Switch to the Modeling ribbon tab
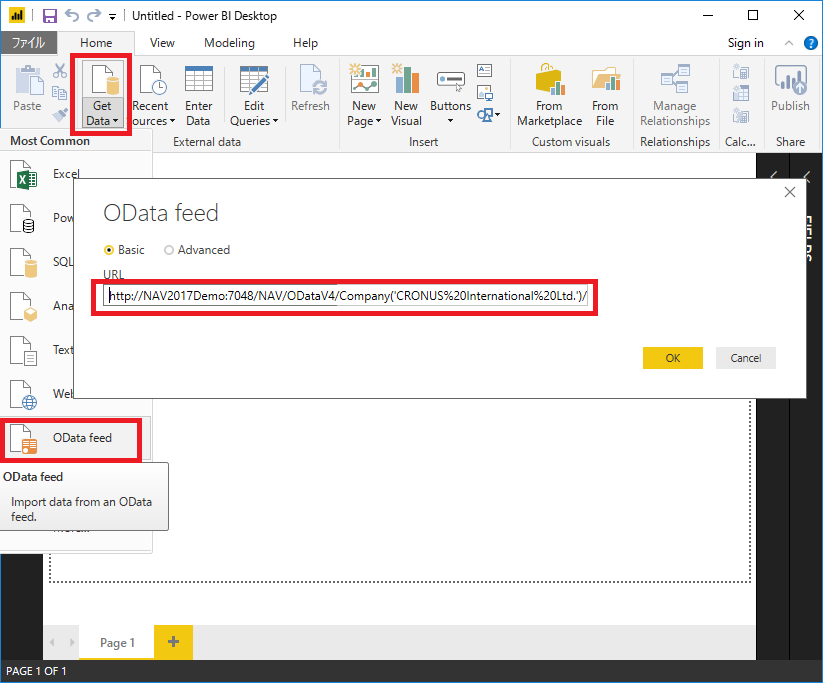The width and height of the screenshot is (823, 683). 229,43
